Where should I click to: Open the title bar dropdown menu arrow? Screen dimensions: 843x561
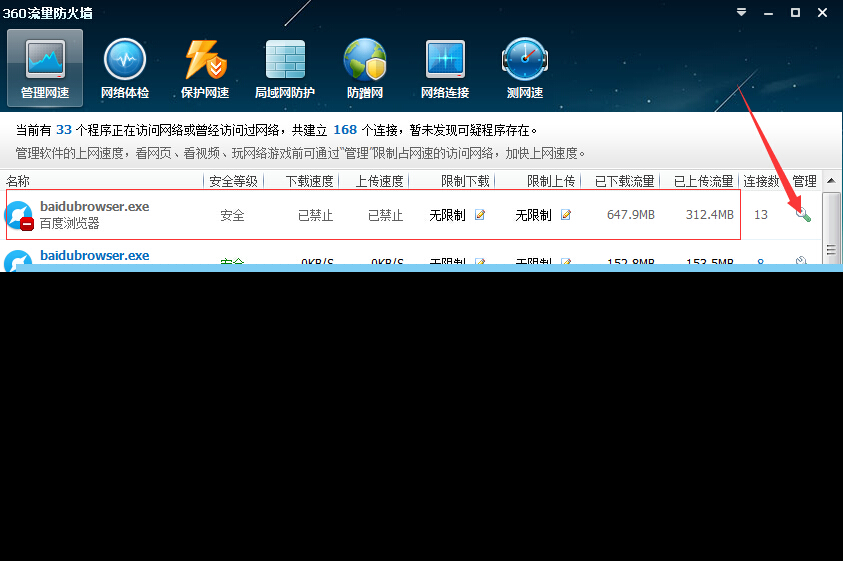pyautogui.click(x=741, y=12)
